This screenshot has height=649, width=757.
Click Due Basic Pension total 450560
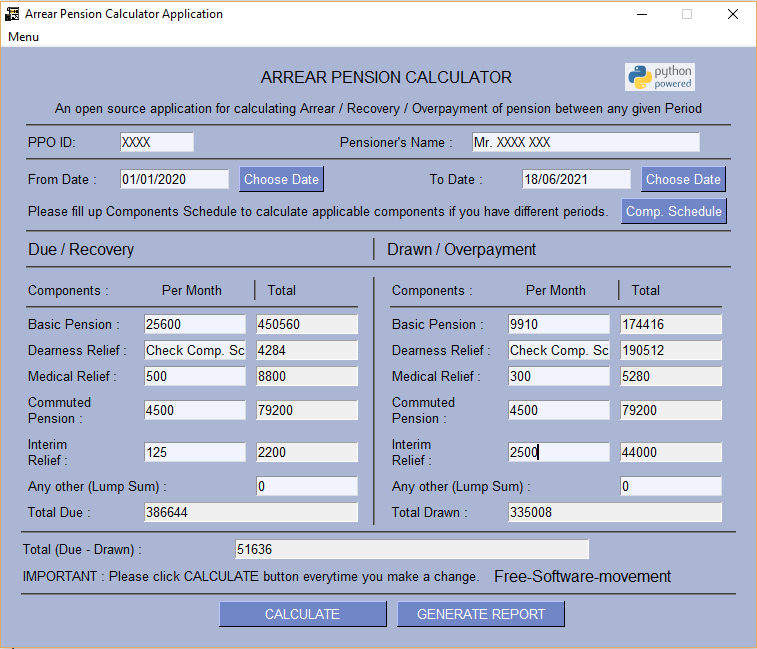click(307, 324)
